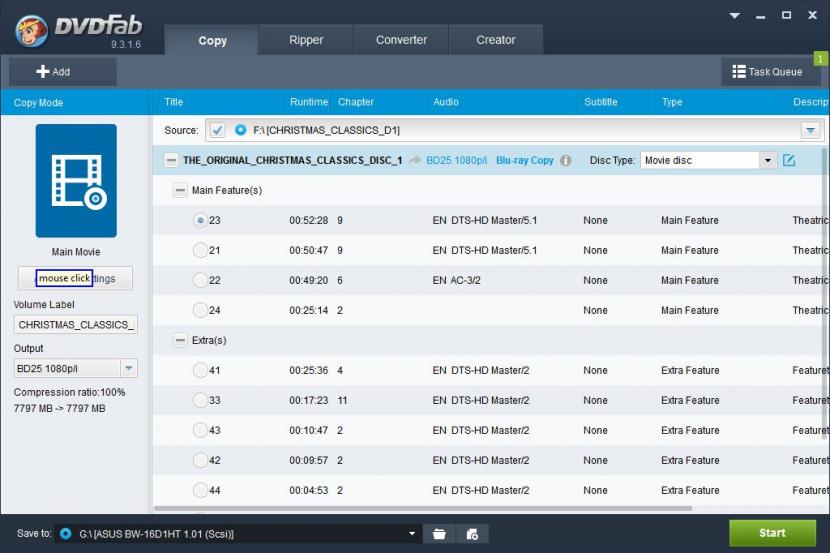The image size is (830, 553).
Task: Select extra title 44 radio button
Action: coord(200,490)
